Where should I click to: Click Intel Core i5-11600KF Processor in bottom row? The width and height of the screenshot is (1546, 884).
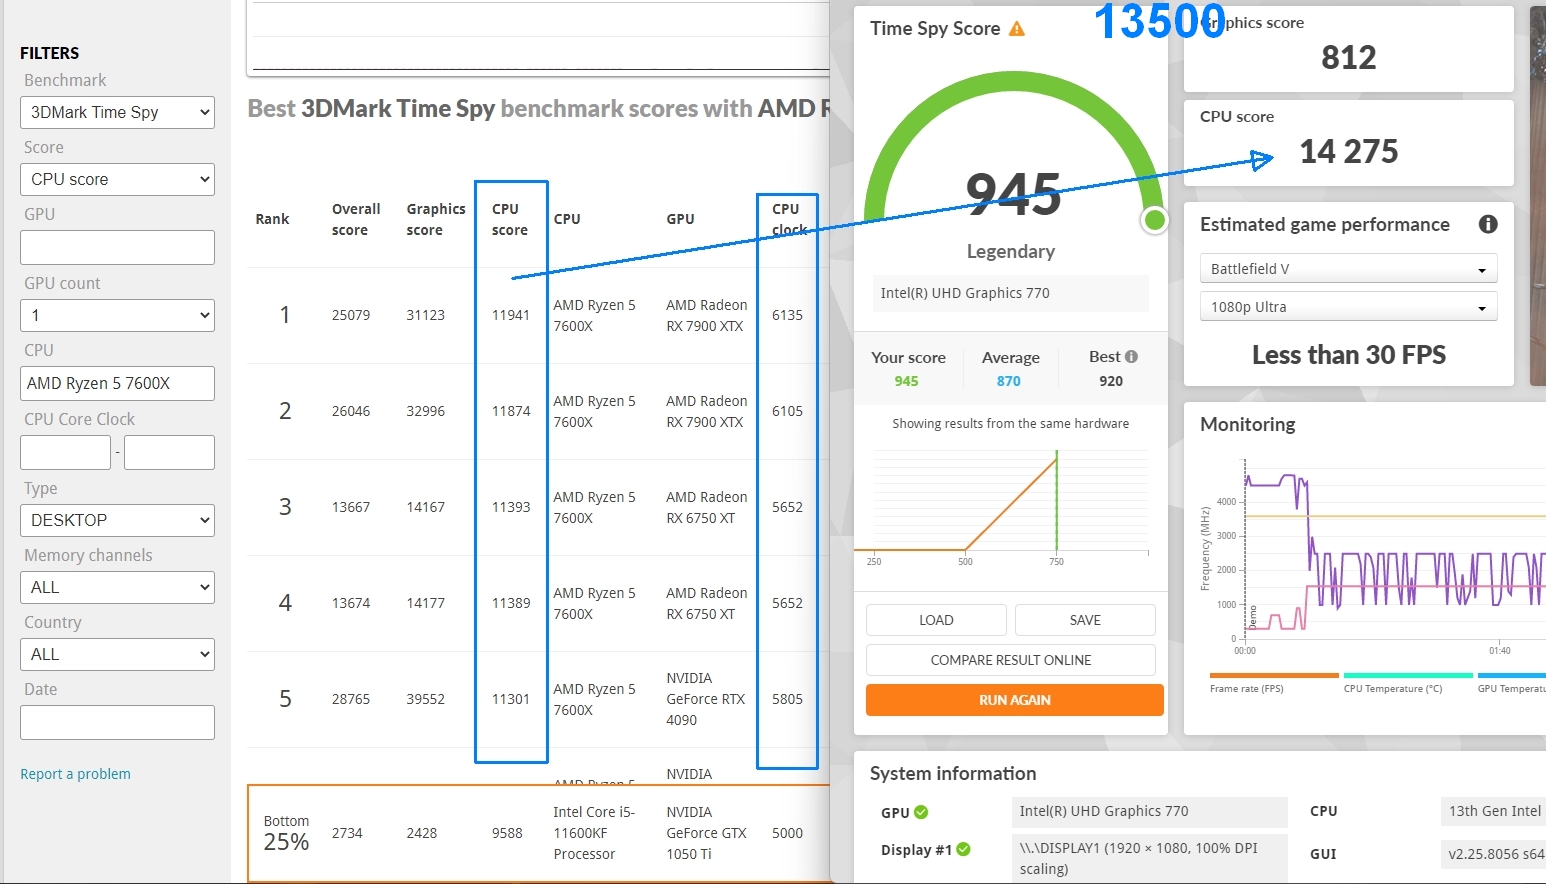coord(594,833)
